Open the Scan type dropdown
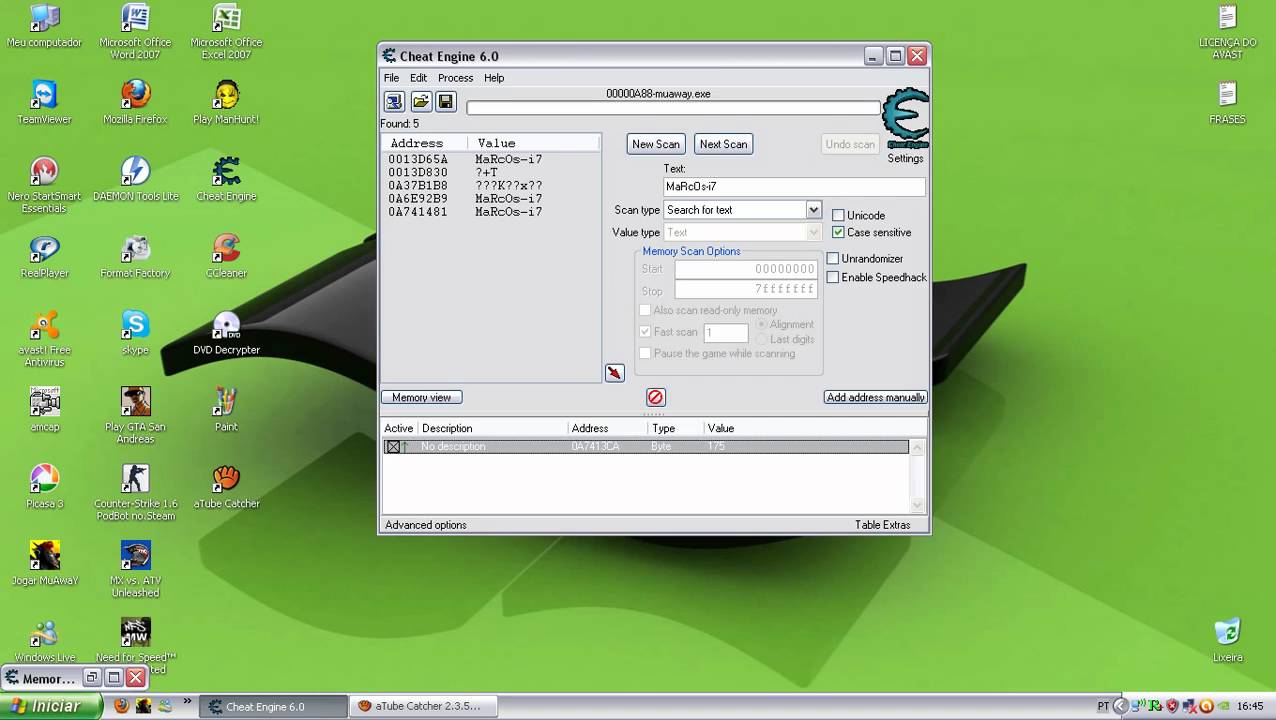Image resolution: width=1276 pixels, height=720 pixels. [813, 210]
